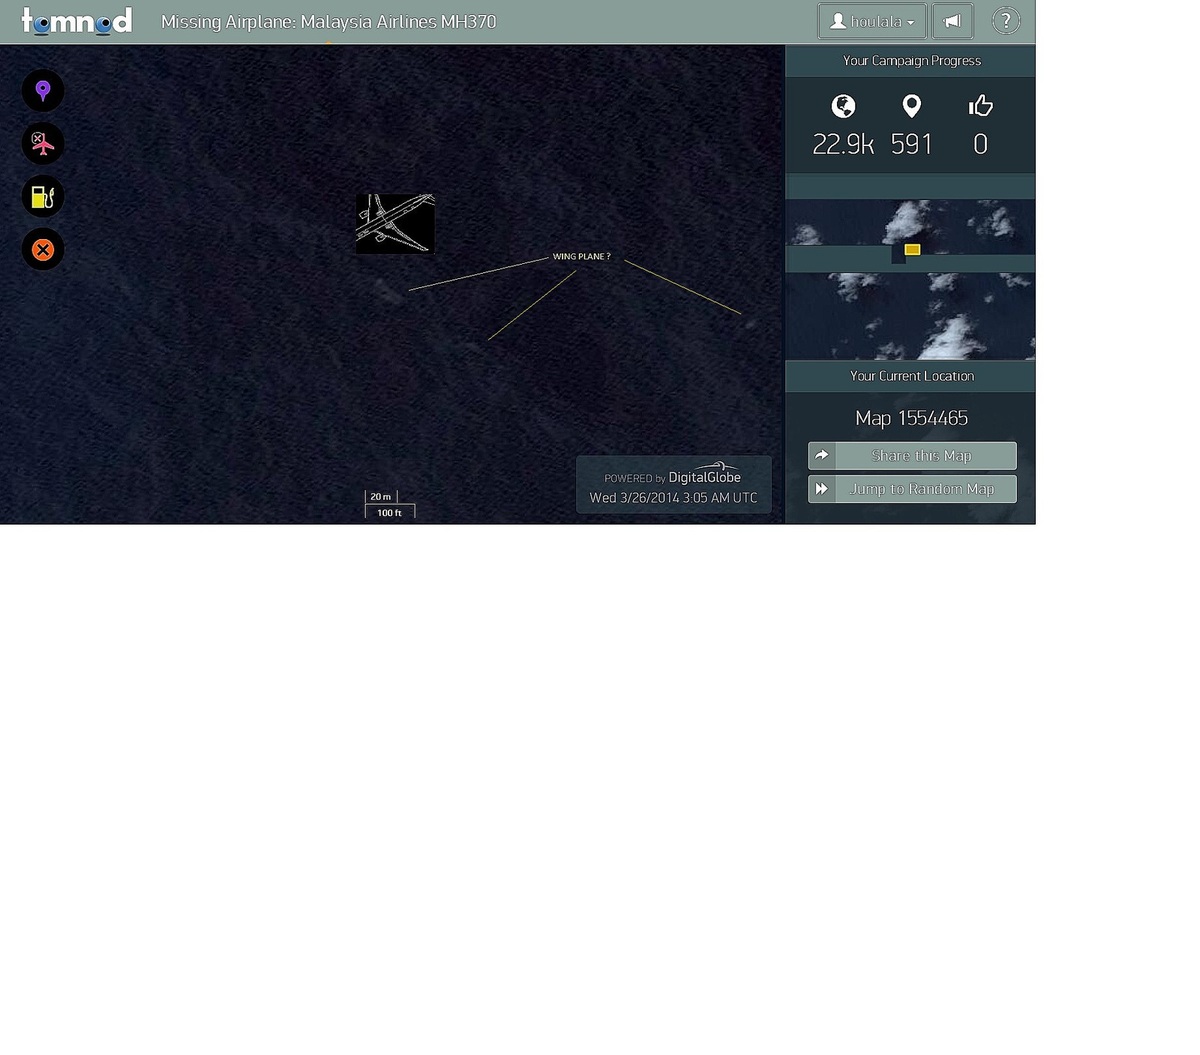Click the yellow marker on the minimap
Image resolution: width=1200 pixels, height=1055 pixels.
(912, 250)
